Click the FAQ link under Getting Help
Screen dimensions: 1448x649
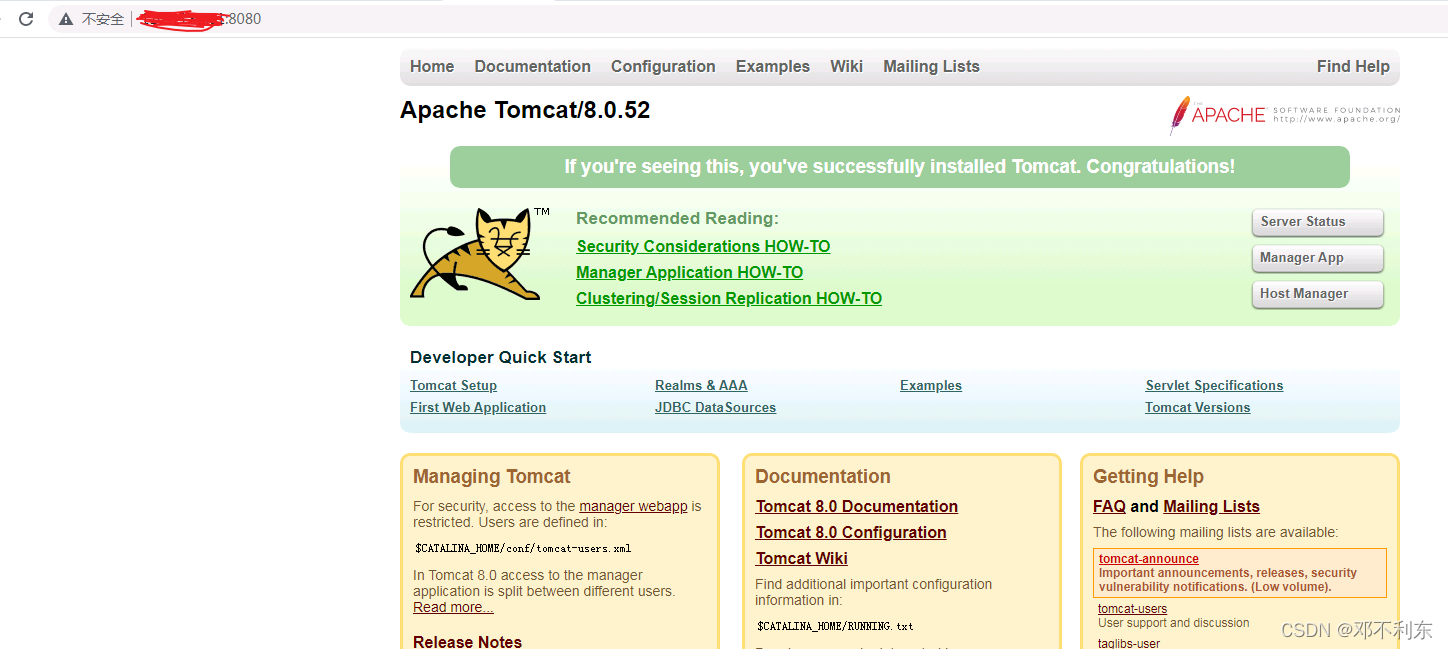pos(1109,507)
